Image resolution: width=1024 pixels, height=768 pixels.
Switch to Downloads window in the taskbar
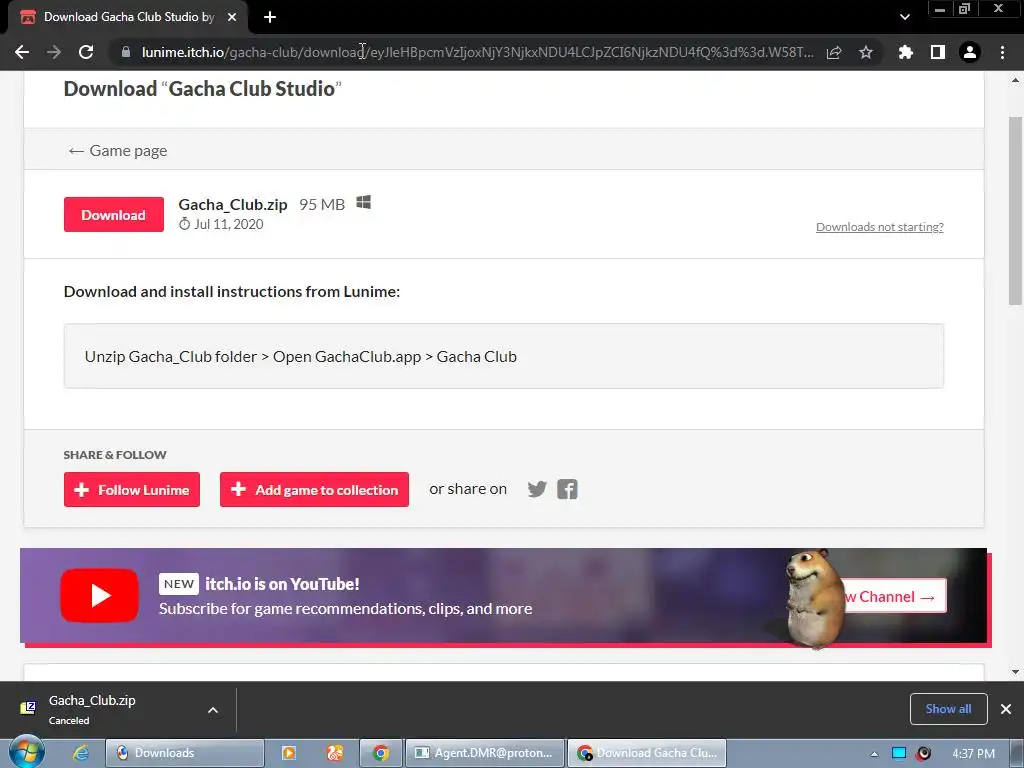pyautogui.click(x=185, y=753)
